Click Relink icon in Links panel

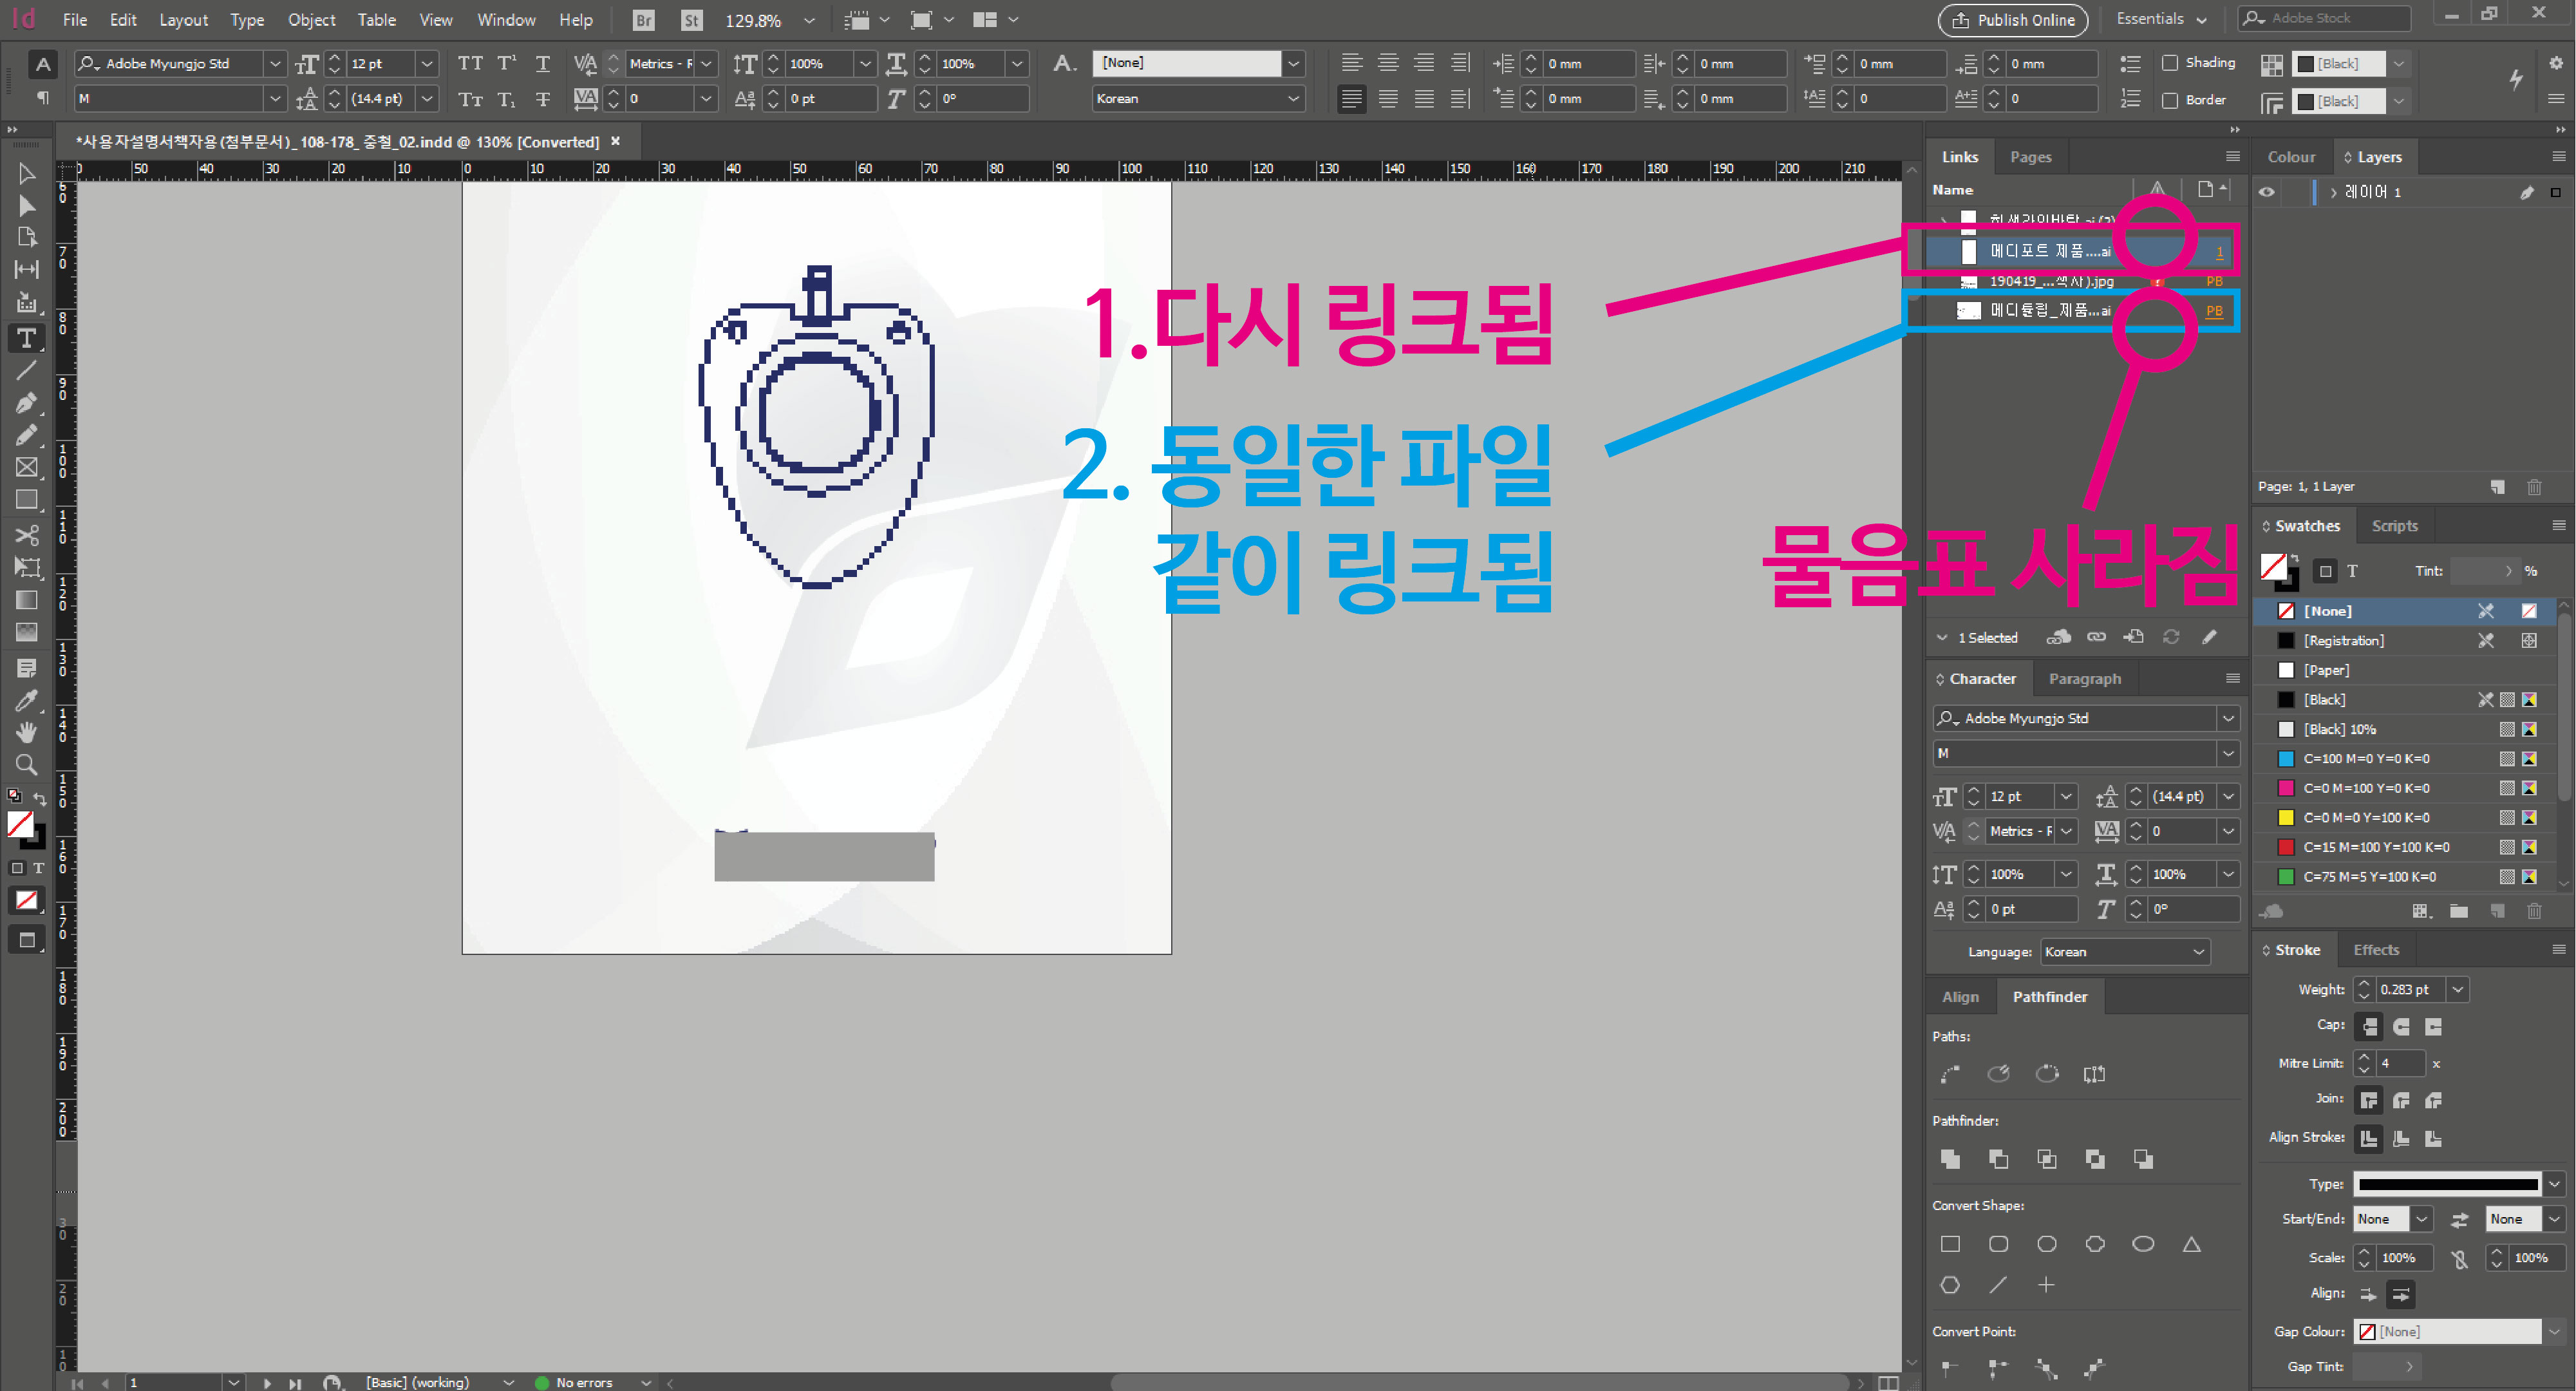pyautogui.click(x=2096, y=637)
